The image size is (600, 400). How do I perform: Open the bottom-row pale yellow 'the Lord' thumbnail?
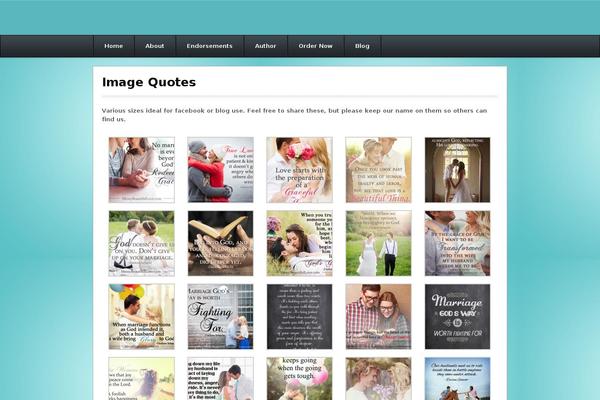pyautogui.click(x=142, y=379)
